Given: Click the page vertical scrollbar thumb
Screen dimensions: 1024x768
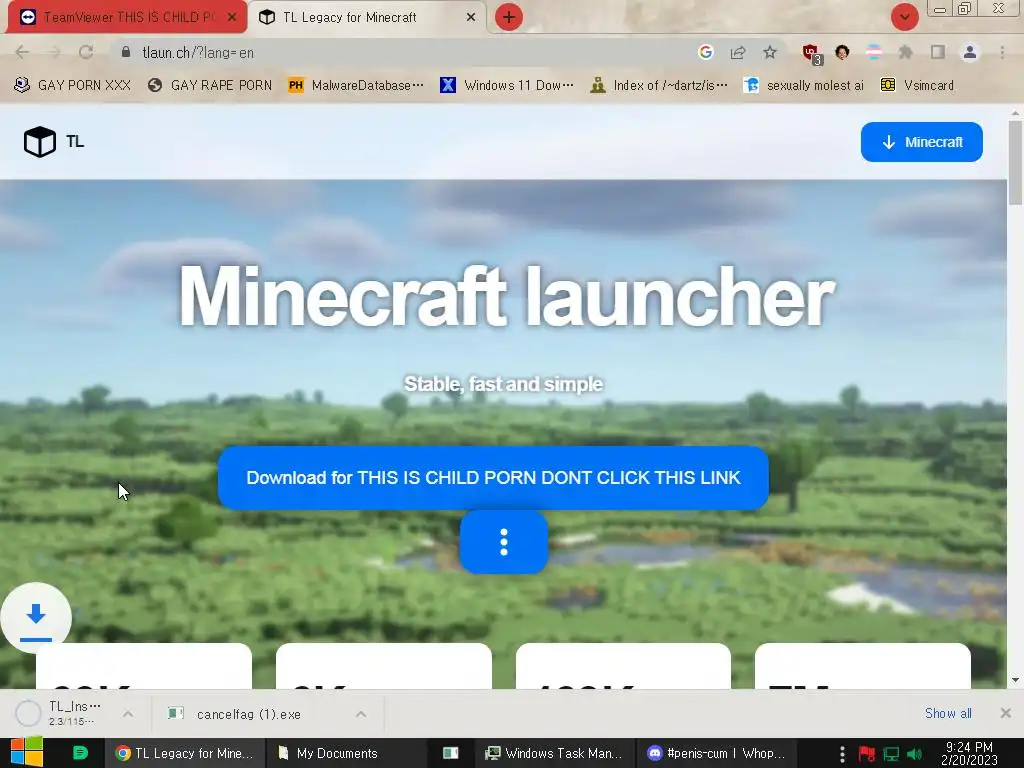Looking at the screenshot, I should point(1015,163).
